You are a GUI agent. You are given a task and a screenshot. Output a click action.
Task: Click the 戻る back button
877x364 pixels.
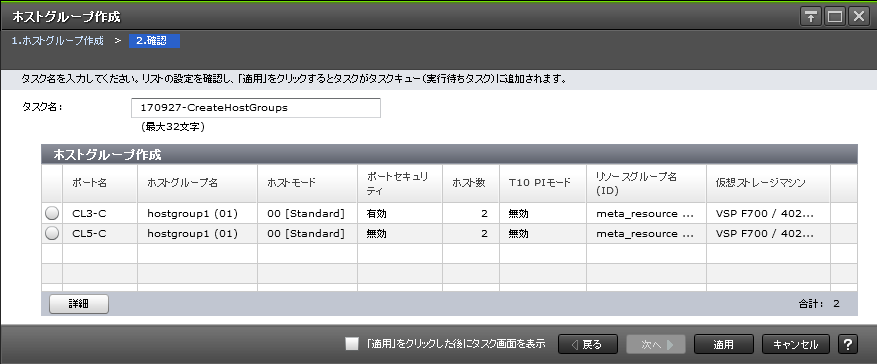click(588, 344)
